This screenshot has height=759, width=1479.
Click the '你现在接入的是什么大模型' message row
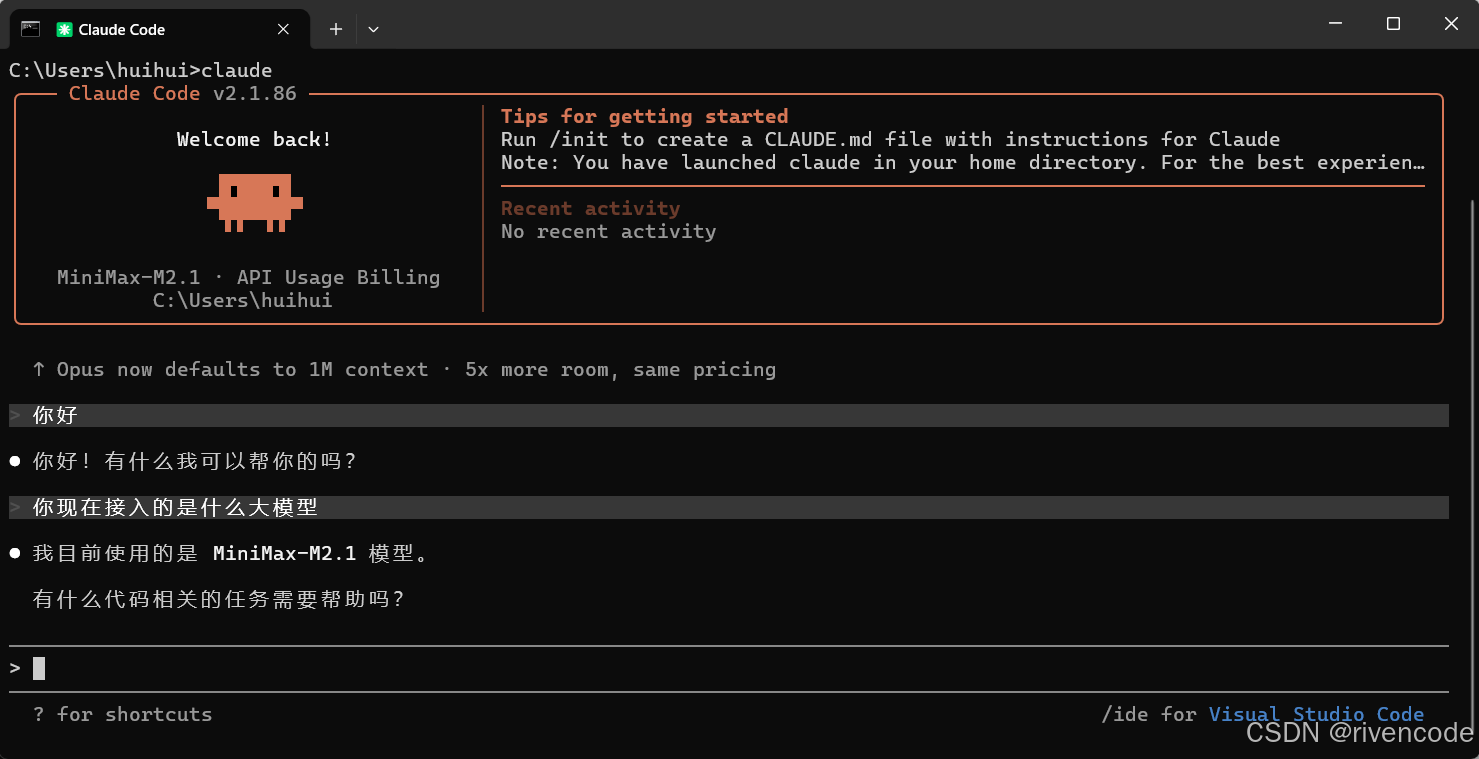728,507
